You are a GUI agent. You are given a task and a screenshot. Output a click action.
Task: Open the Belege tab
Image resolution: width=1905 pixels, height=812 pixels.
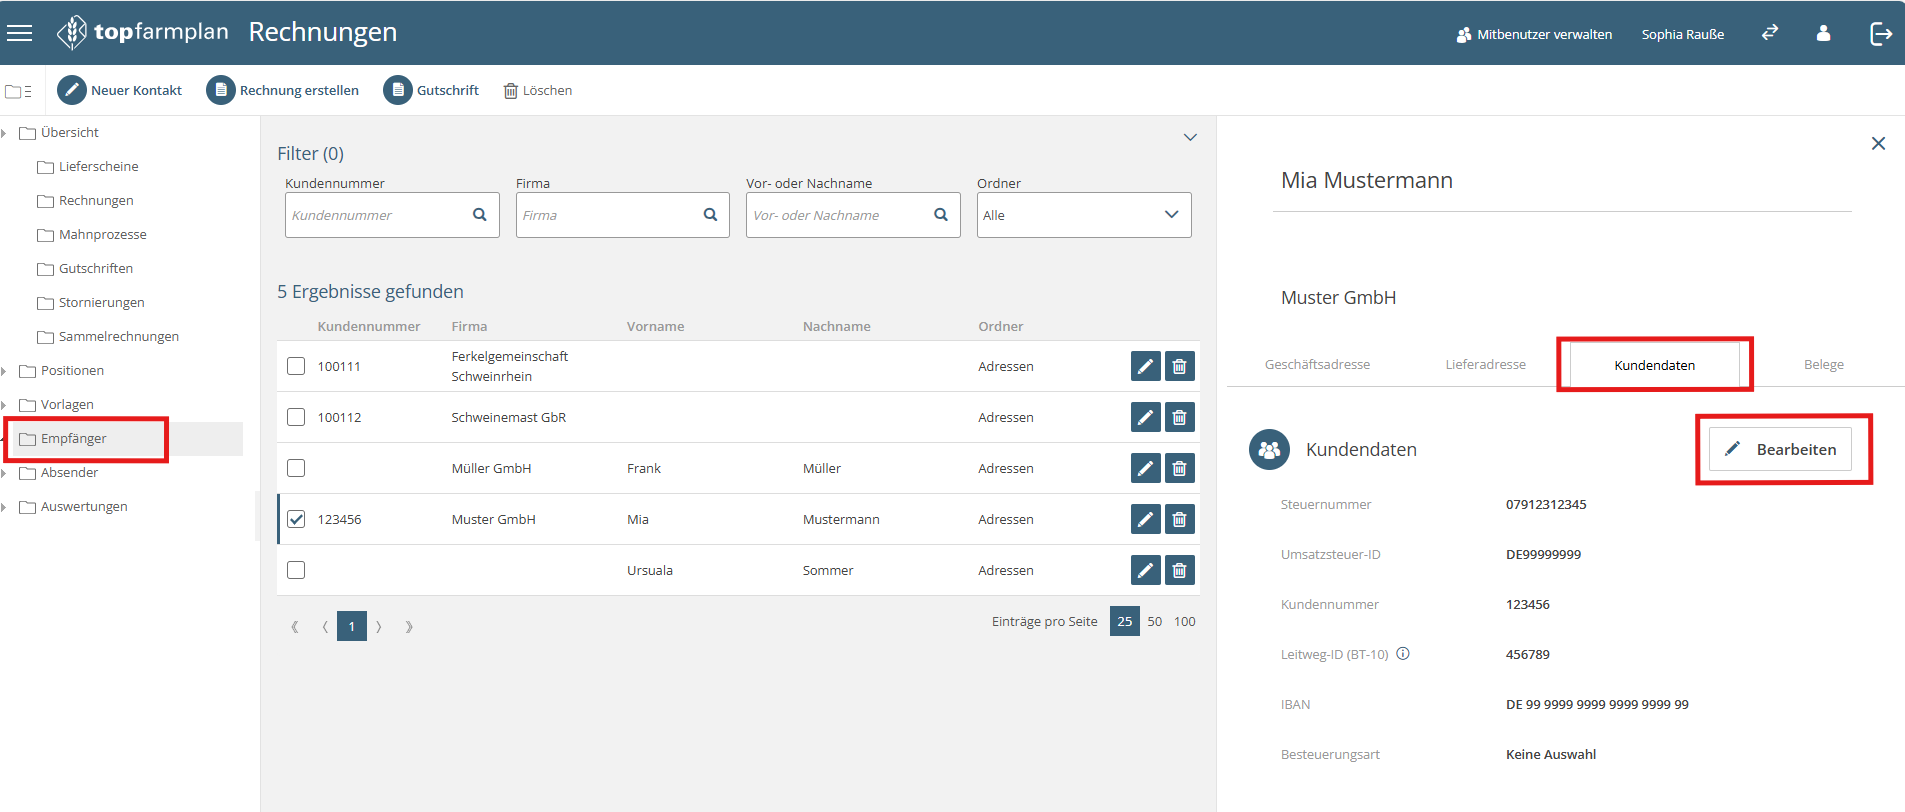(1823, 365)
